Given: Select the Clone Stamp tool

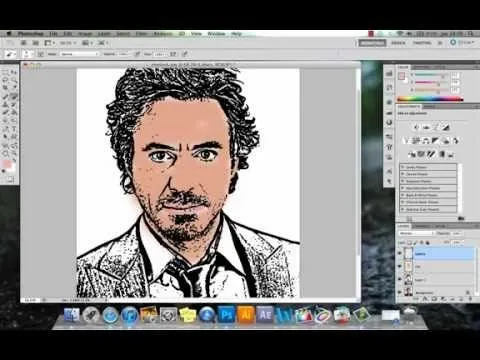Looking at the screenshot, I should tap(5, 105).
